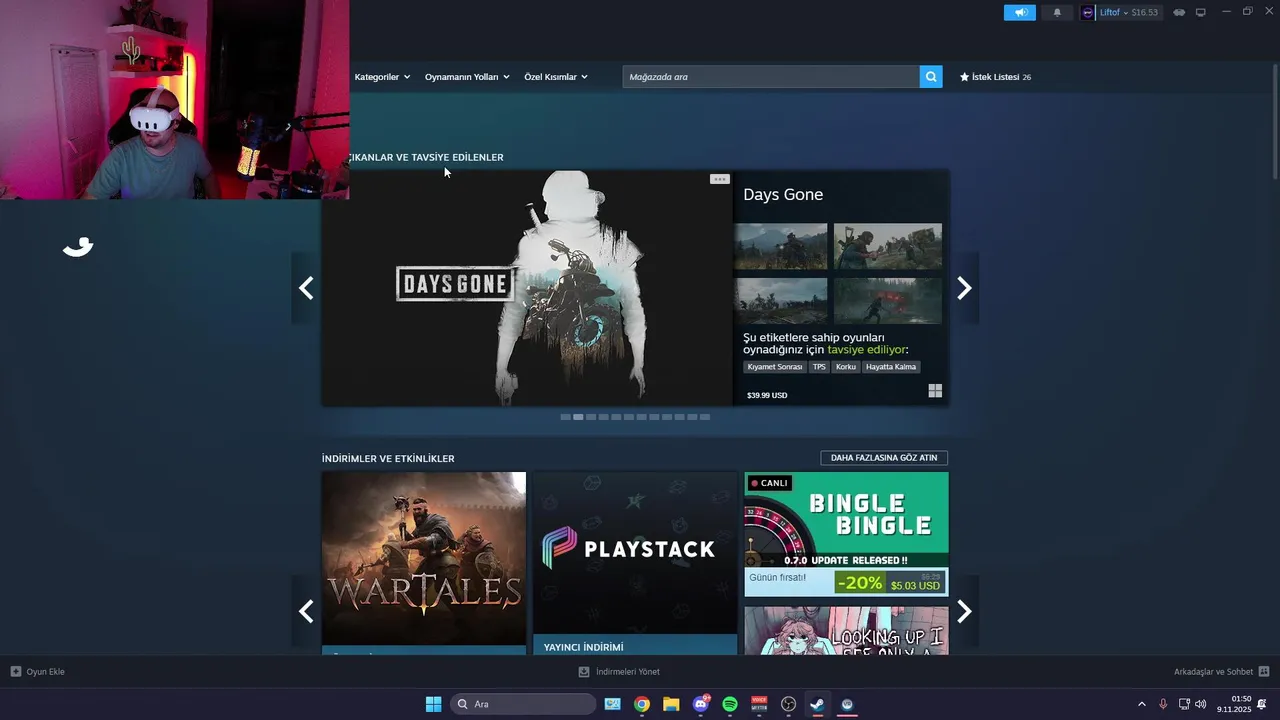Enter Big Picture mode via the monitor icon
Viewport: 1280px width, 720px height.
click(1201, 12)
